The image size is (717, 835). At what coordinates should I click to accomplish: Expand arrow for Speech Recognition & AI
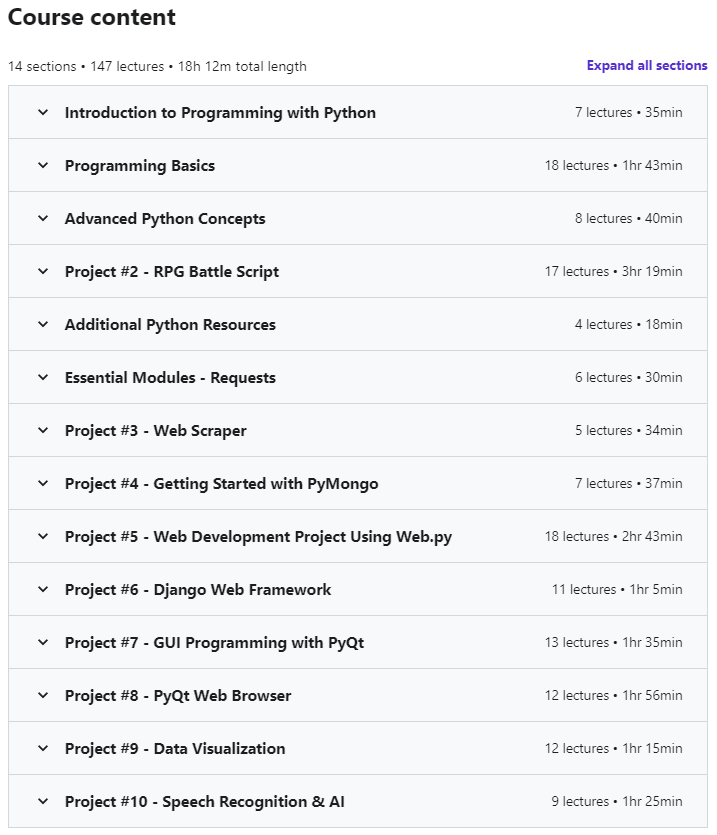pyautogui.click(x=43, y=801)
